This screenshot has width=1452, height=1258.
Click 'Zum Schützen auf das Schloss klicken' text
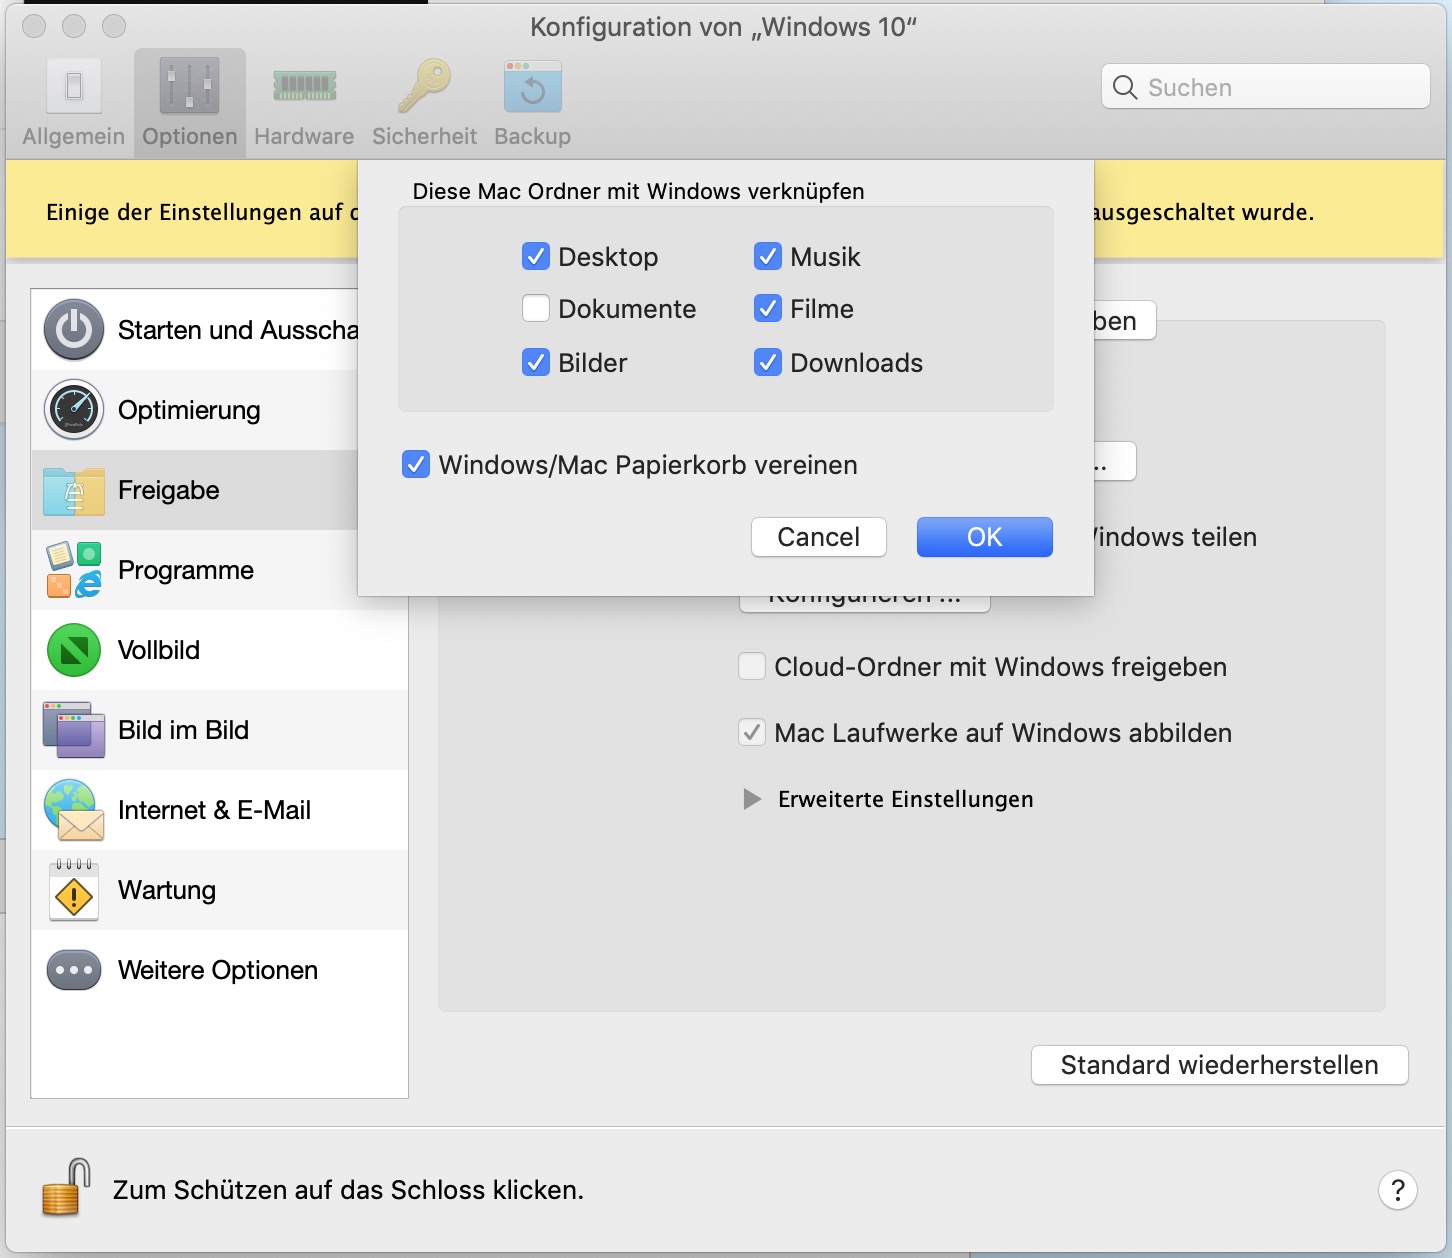click(348, 1190)
